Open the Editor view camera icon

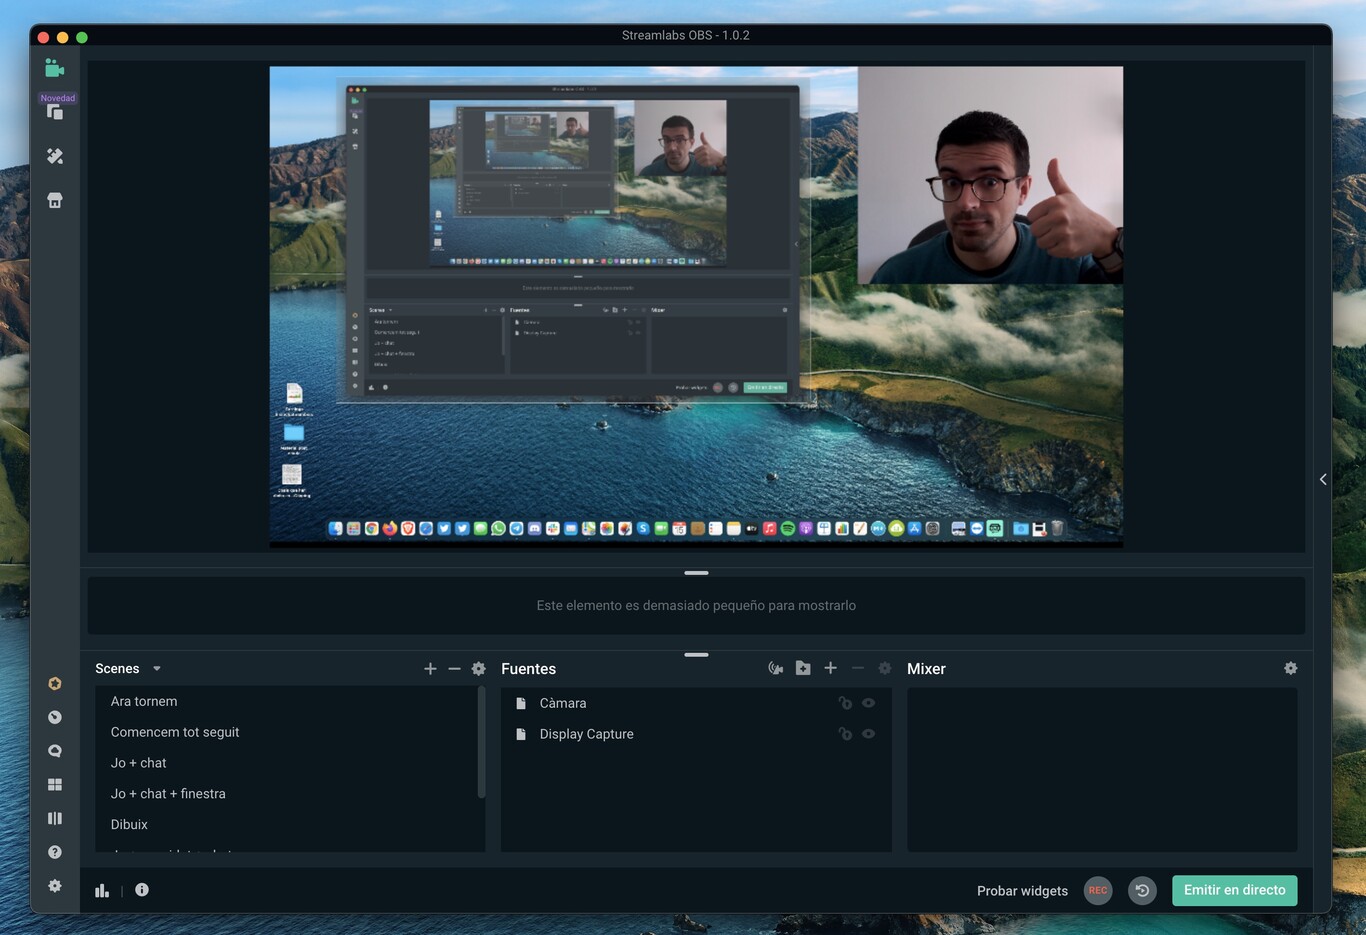[x=54, y=67]
